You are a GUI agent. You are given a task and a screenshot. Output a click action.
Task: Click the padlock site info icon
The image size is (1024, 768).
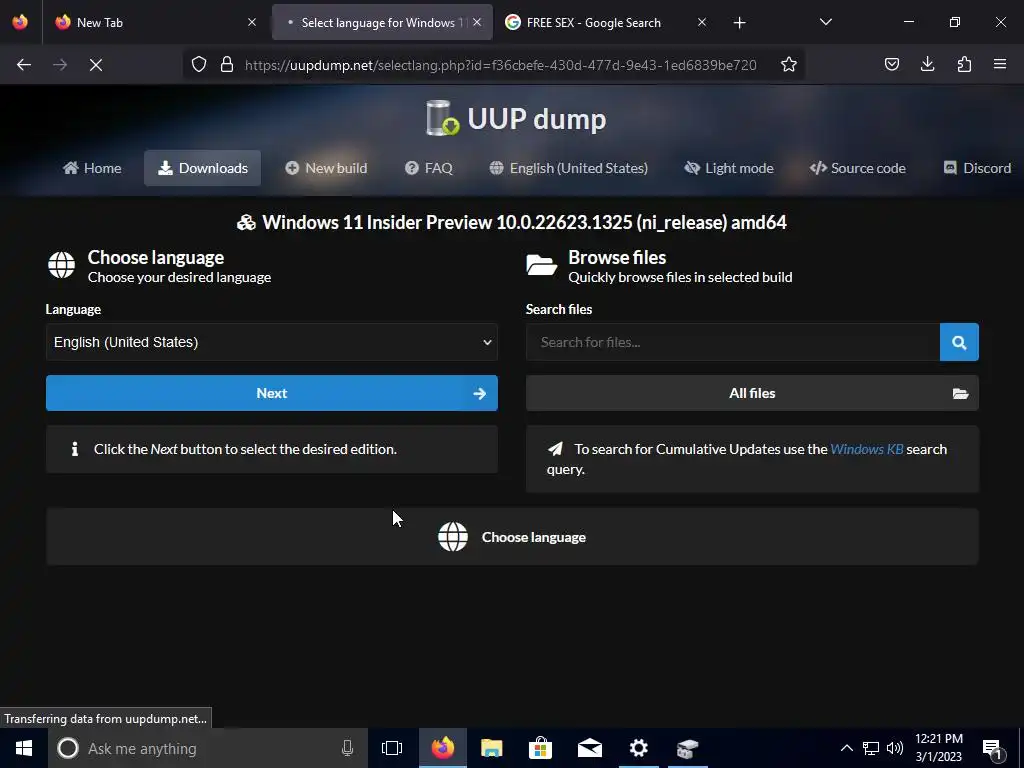pos(227,64)
